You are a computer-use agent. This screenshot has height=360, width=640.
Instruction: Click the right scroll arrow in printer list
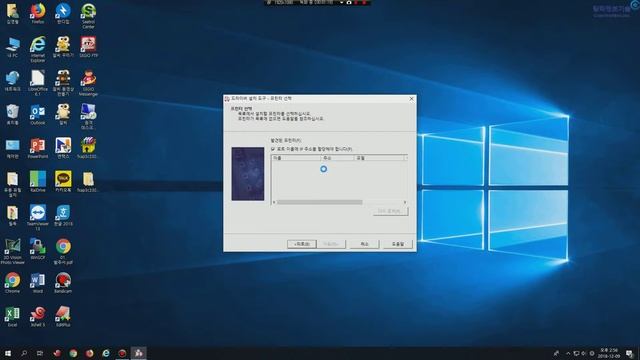click(405, 202)
